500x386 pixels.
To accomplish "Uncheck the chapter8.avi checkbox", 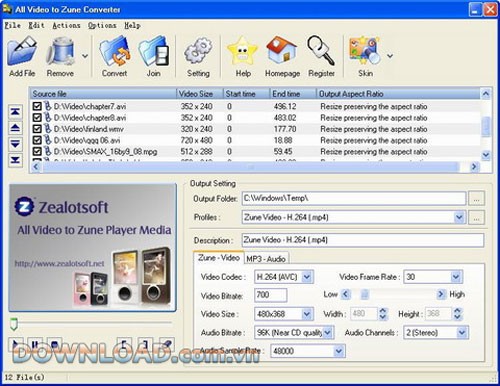I will click(37, 118).
